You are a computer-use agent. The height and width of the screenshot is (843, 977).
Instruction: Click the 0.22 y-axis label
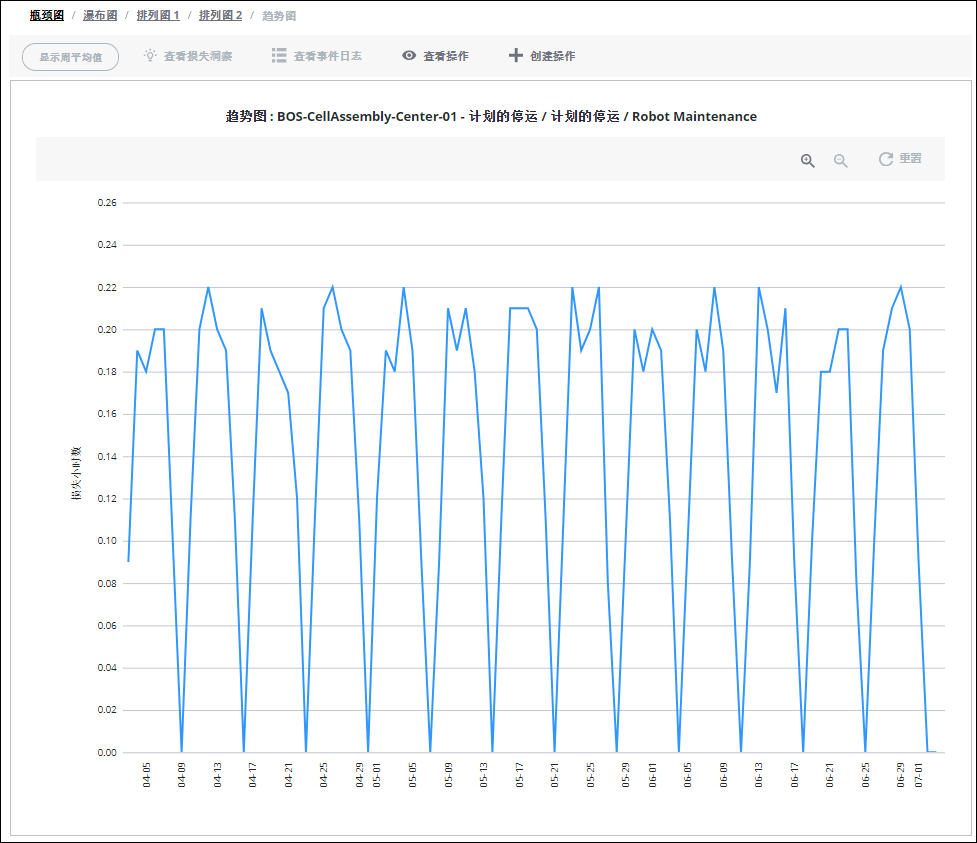point(107,288)
